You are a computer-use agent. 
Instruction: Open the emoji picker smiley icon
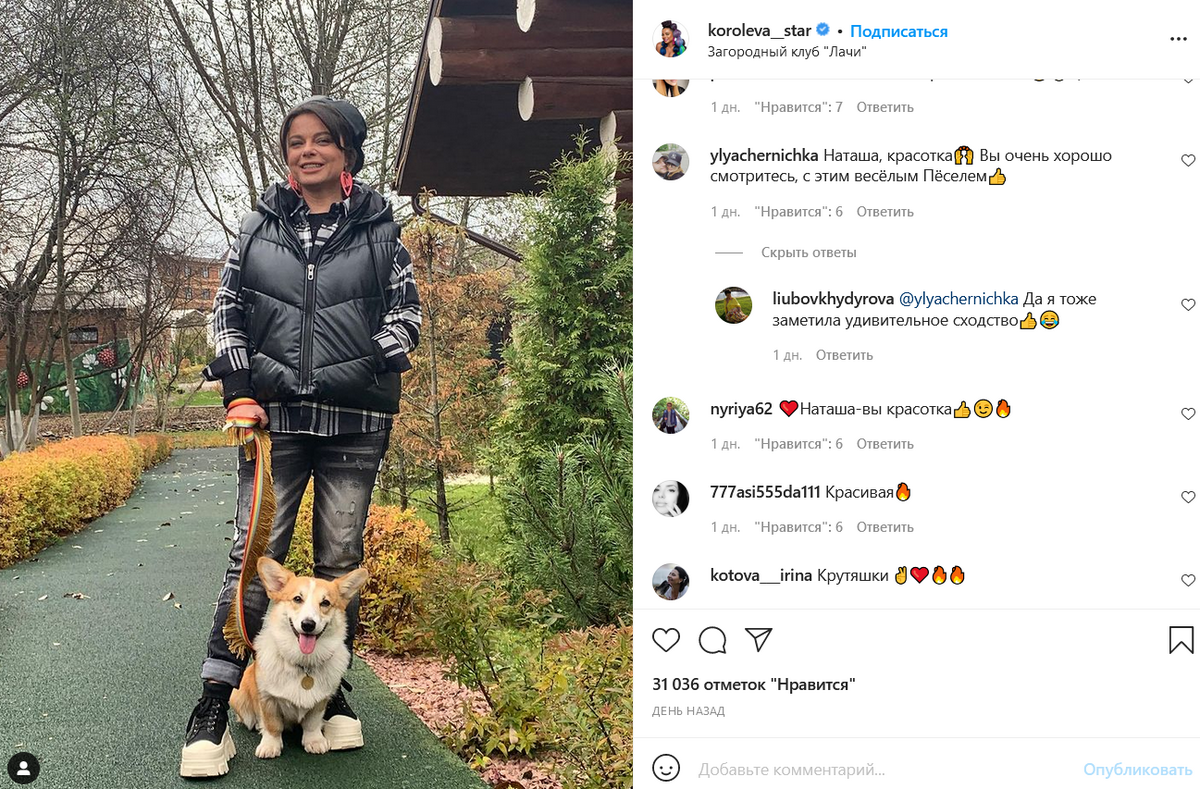coord(666,768)
